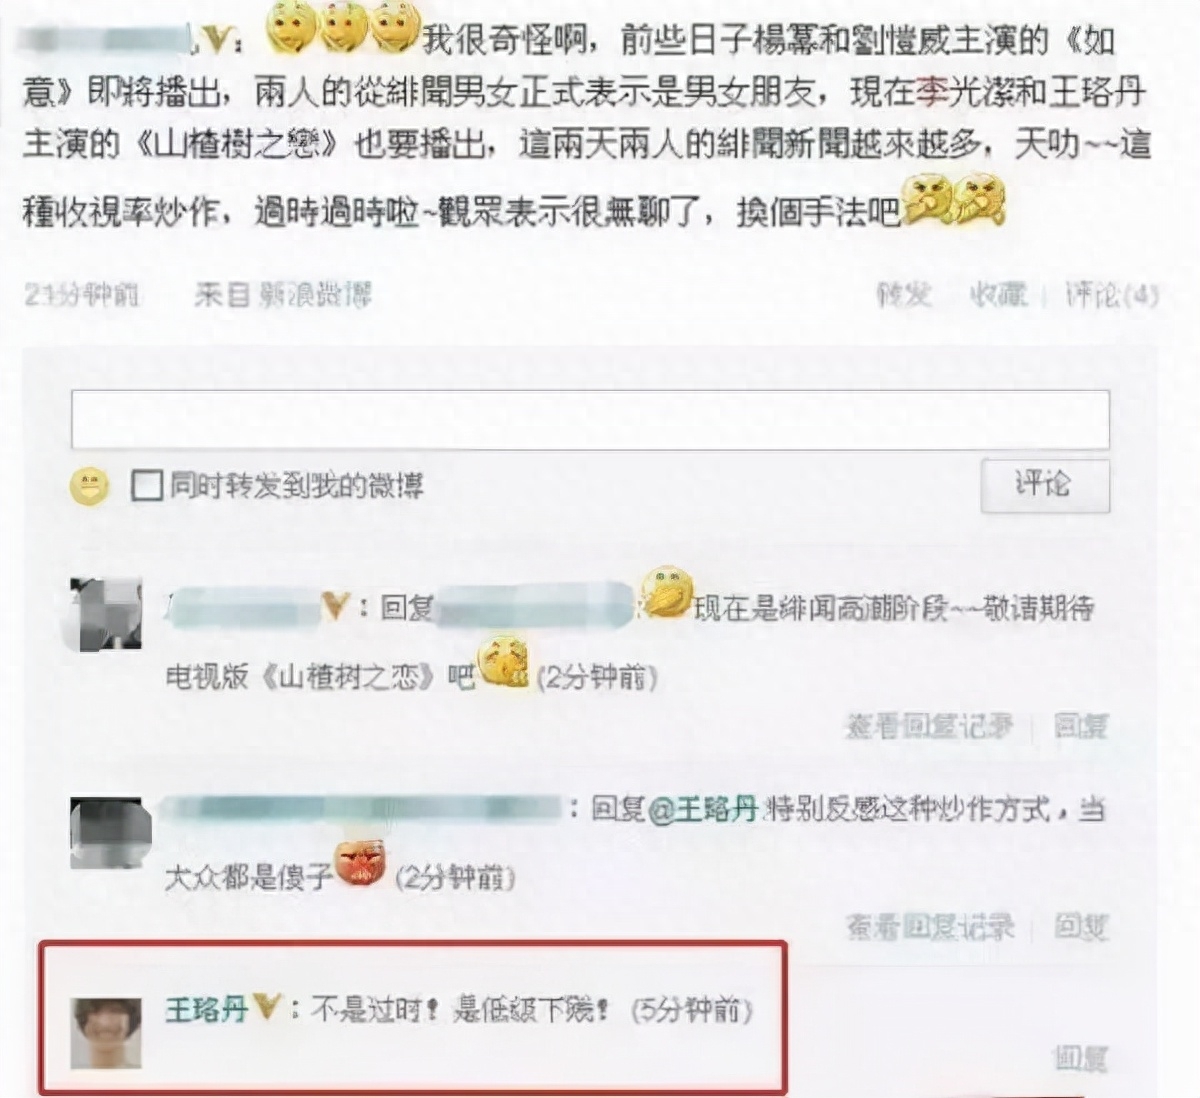Open 查看回复记录 under second comment
Image resolution: width=1200 pixels, height=1098 pixels.
click(x=929, y=927)
